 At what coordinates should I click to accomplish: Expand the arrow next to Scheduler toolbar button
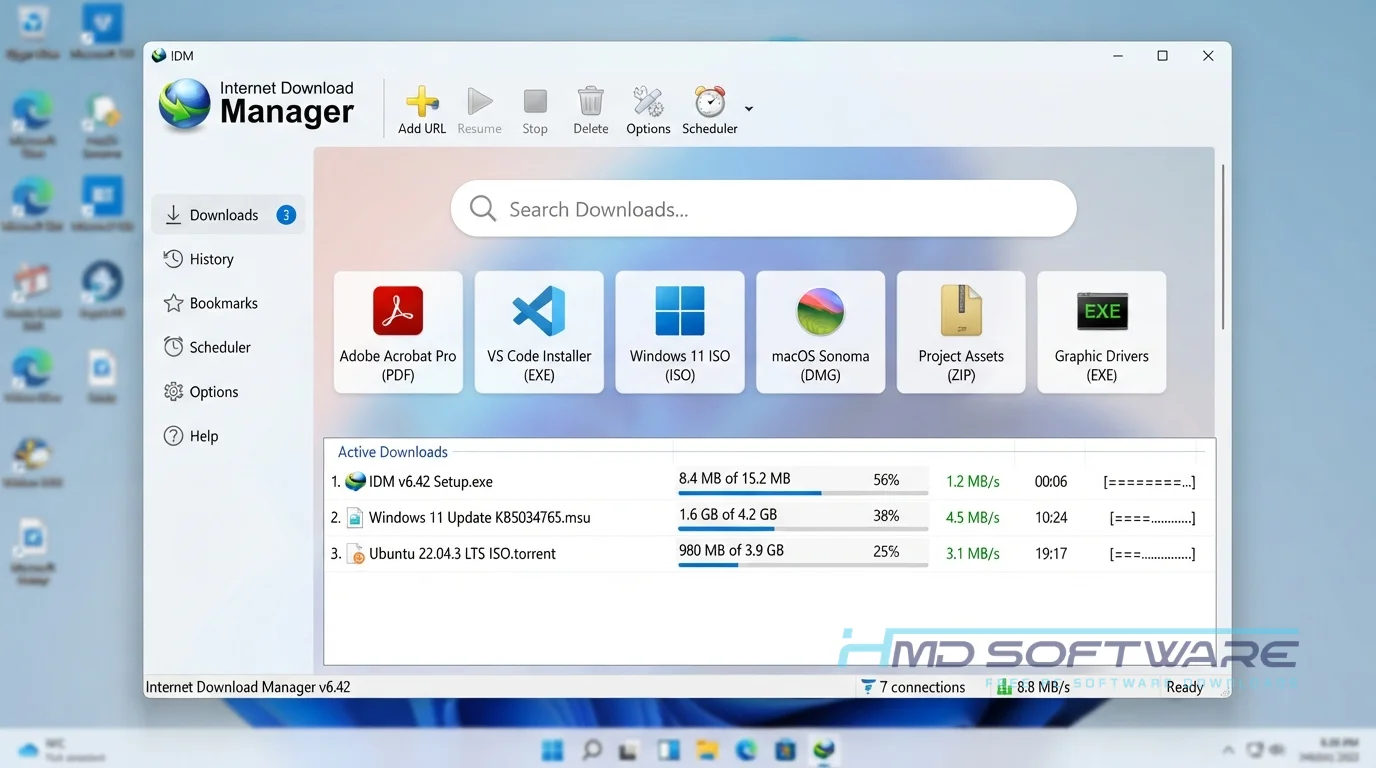749,109
